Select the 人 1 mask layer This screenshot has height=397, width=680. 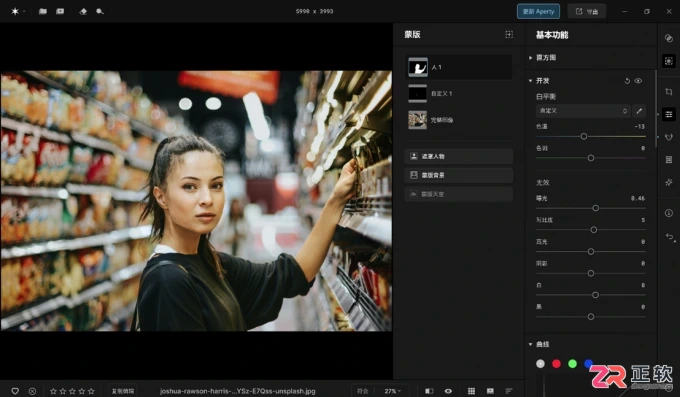(x=459, y=67)
